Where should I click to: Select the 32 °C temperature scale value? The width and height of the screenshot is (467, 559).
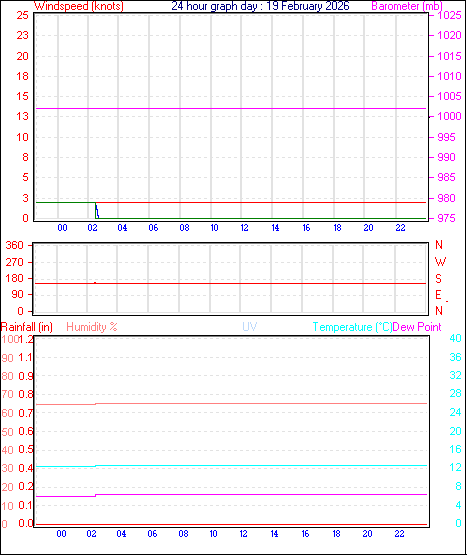tap(455, 375)
